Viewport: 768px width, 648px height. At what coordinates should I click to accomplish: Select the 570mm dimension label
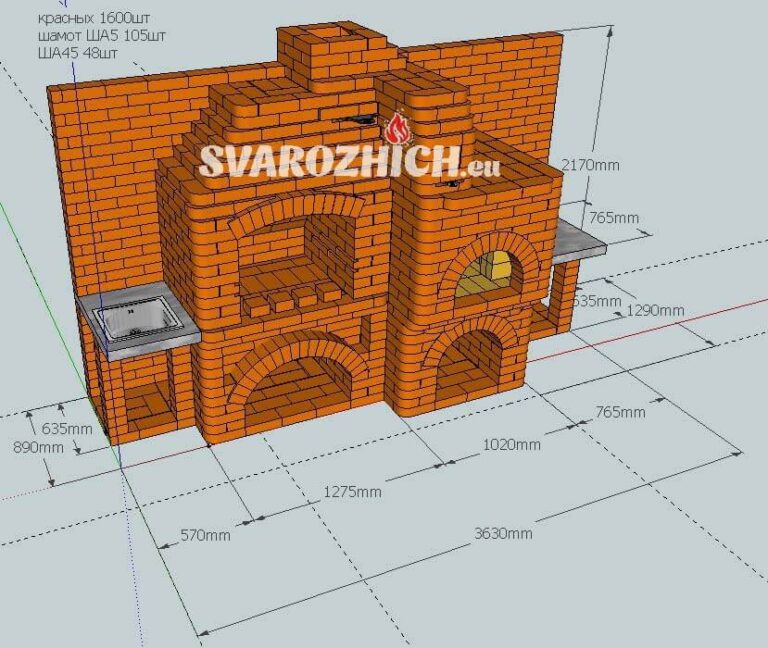click(x=203, y=535)
